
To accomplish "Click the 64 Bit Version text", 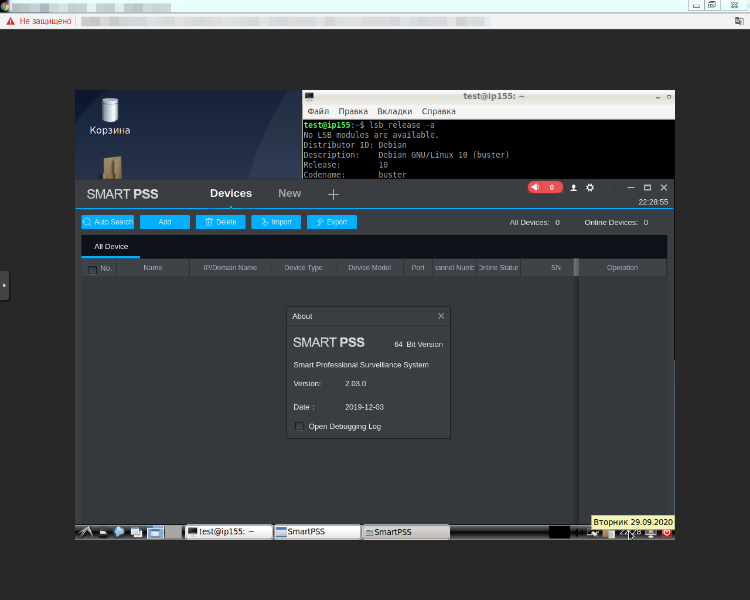I will click(419, 344).
